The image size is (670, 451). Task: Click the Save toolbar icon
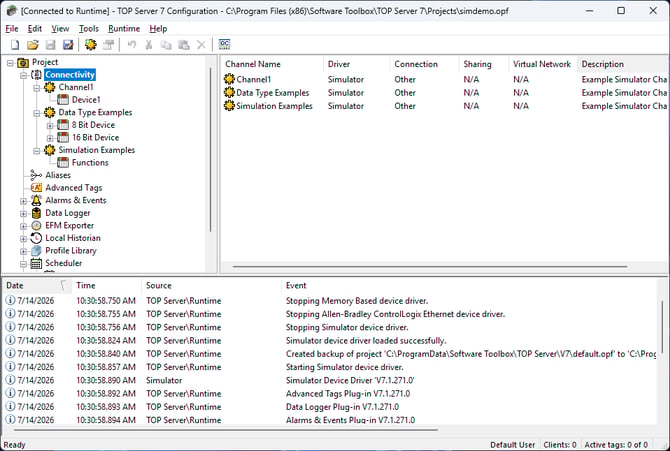pyautogui.click(x=50, y=44)
